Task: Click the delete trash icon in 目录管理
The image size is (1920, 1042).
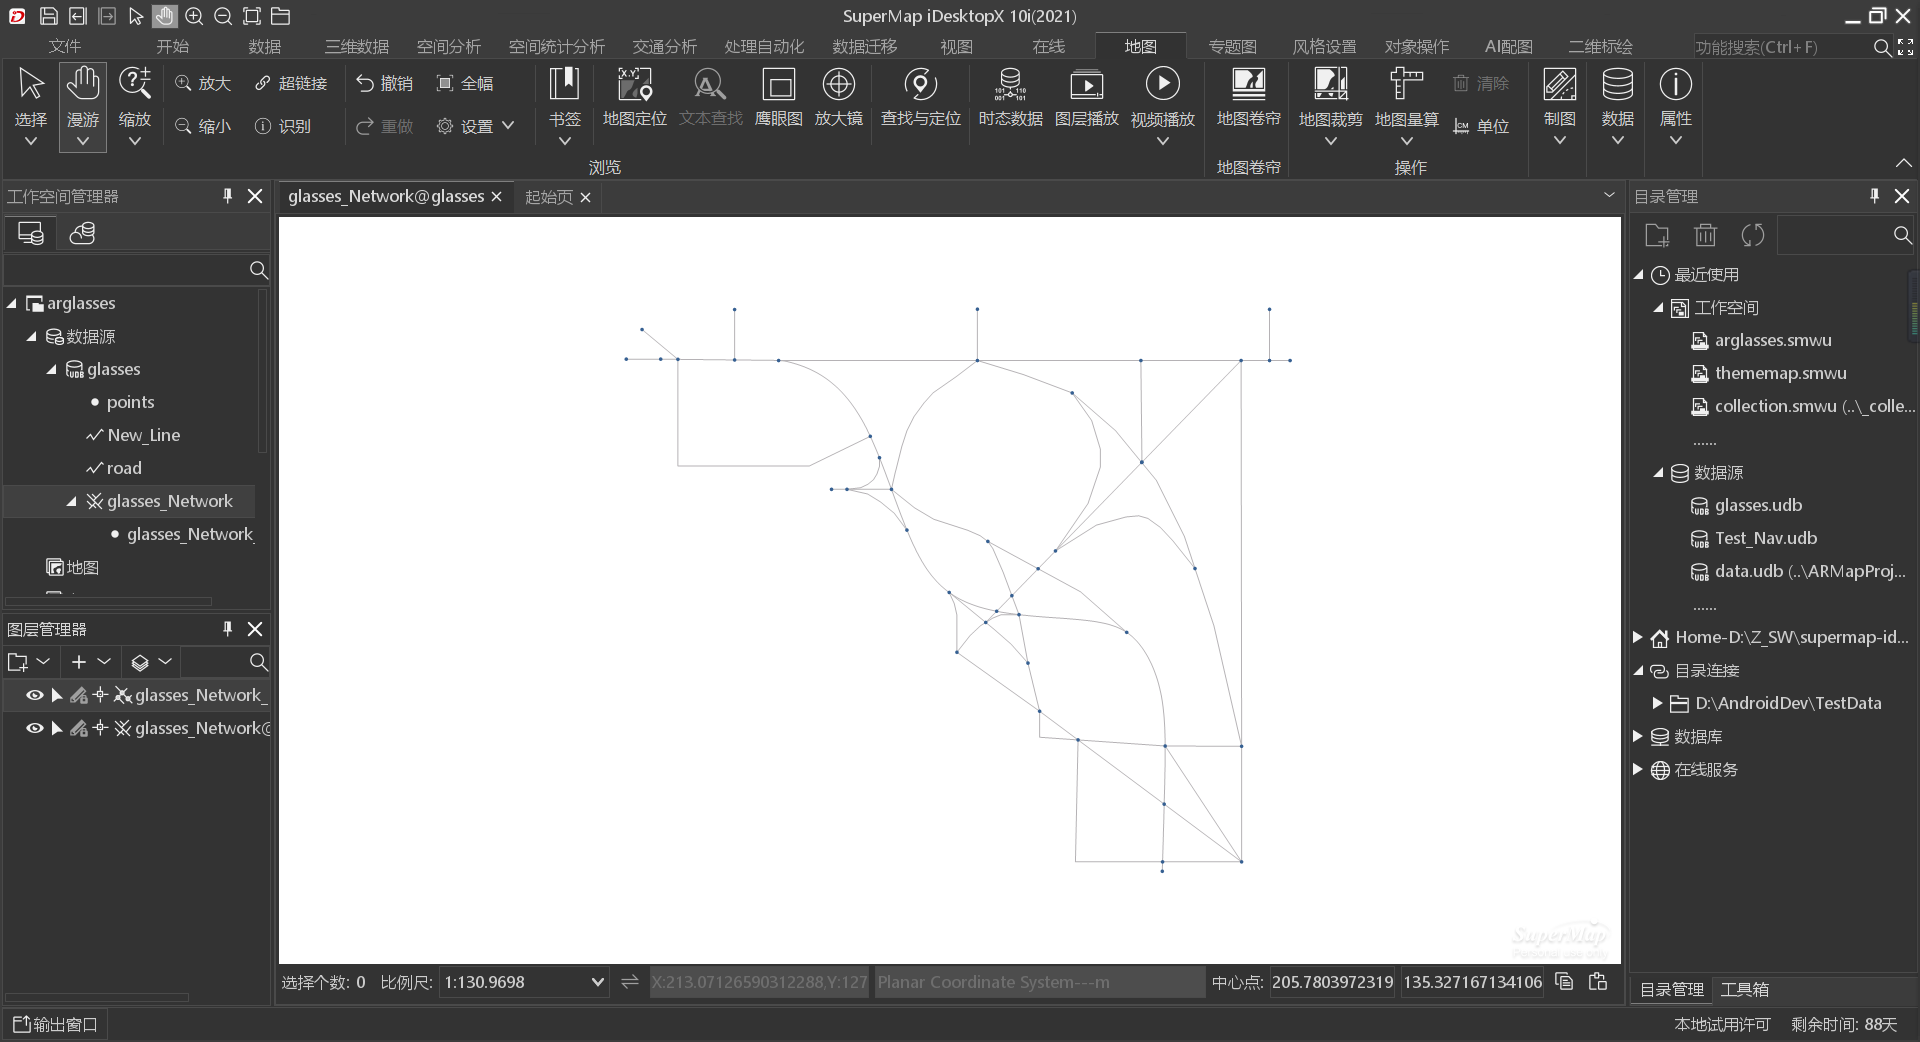Action: pos(1705,235)
